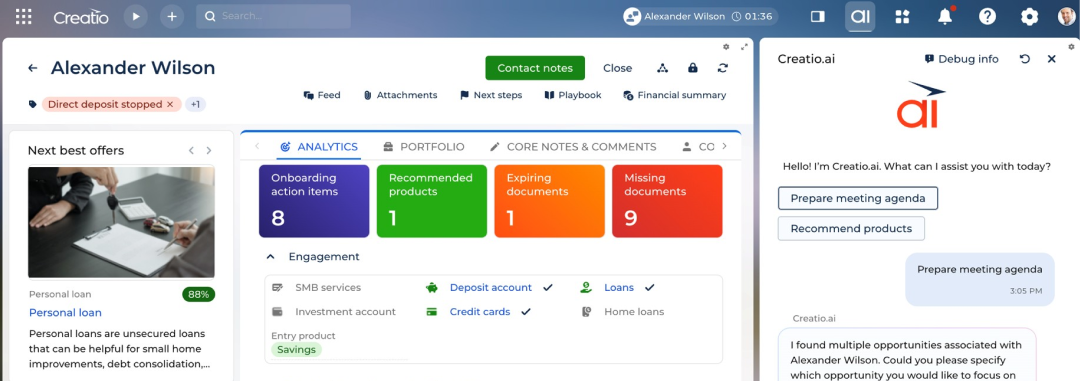Open Attachments
This screenshot has width=1080, height=381.
coord(400,95)
